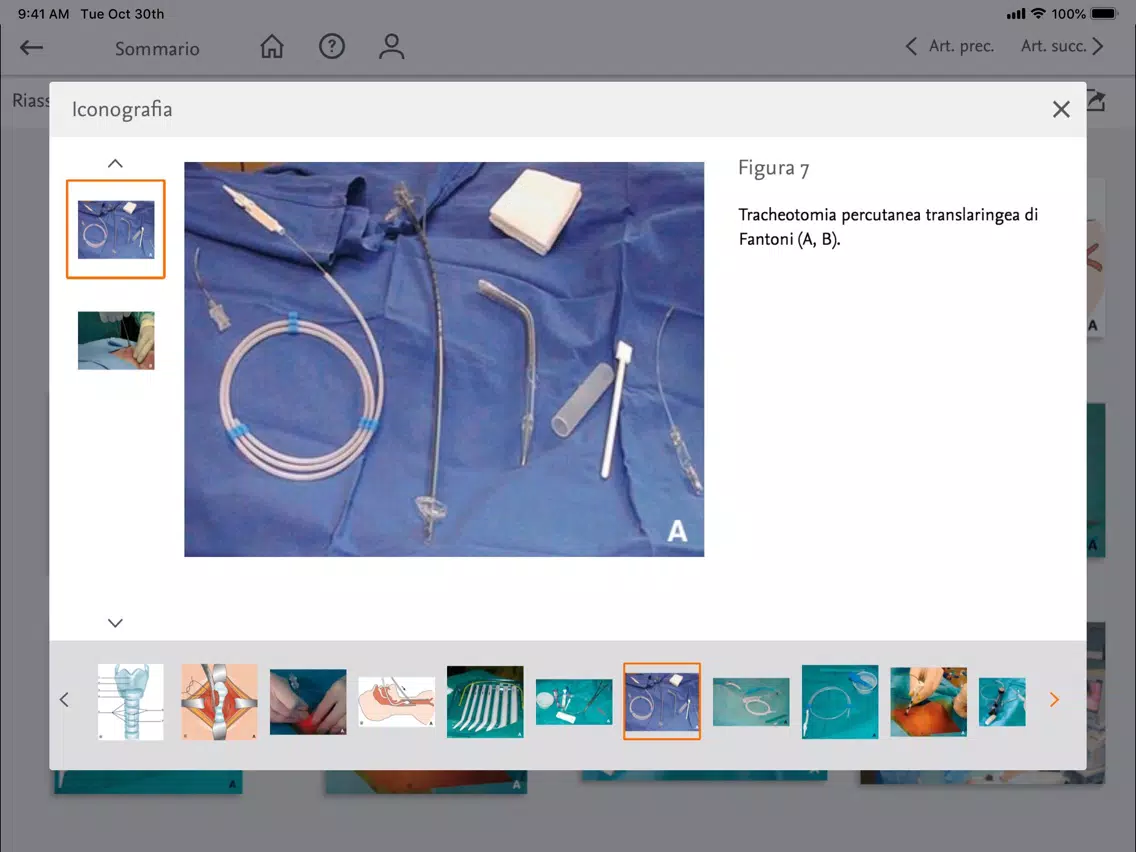Close the Iconografia dialog
1136x852 pixels.
click(x=1061, y=109)
